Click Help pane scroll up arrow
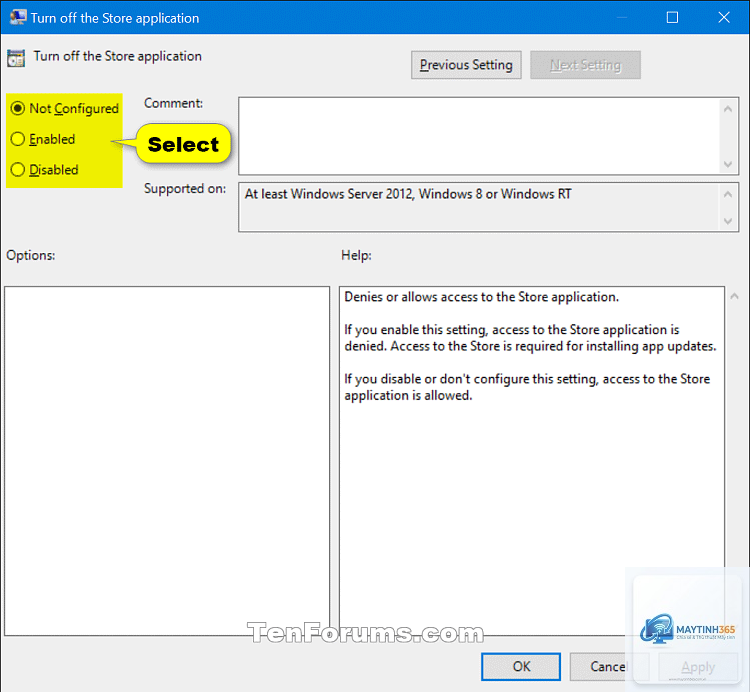The width and height of the screenshot is (750, 692). (735, 297)
